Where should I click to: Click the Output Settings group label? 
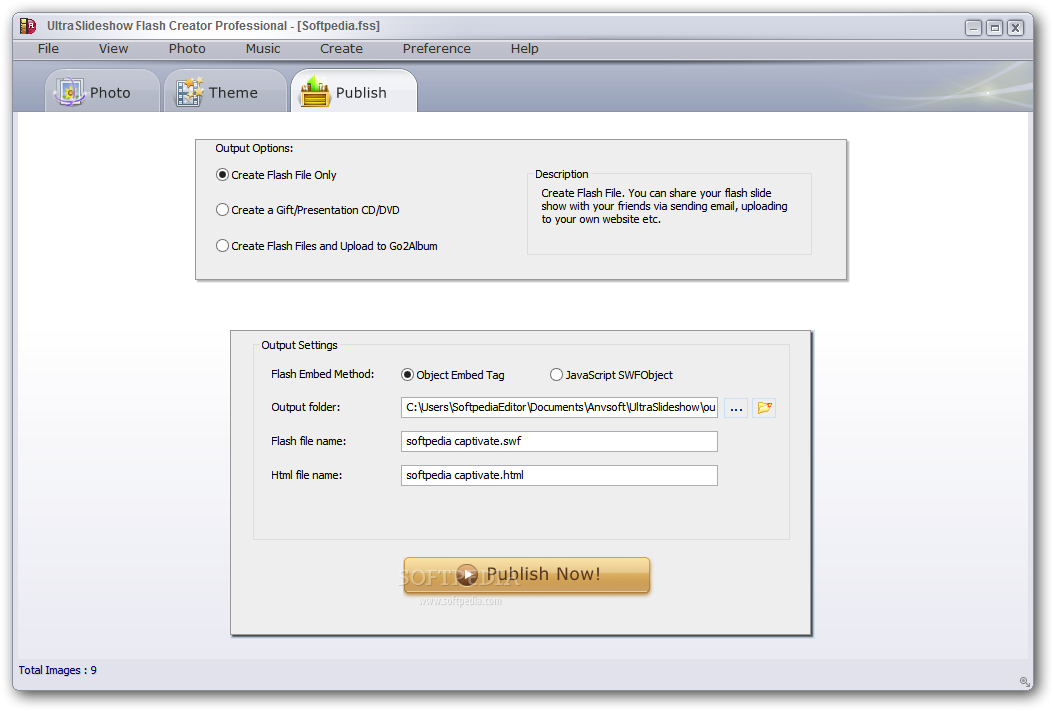[x=299, y=345]
